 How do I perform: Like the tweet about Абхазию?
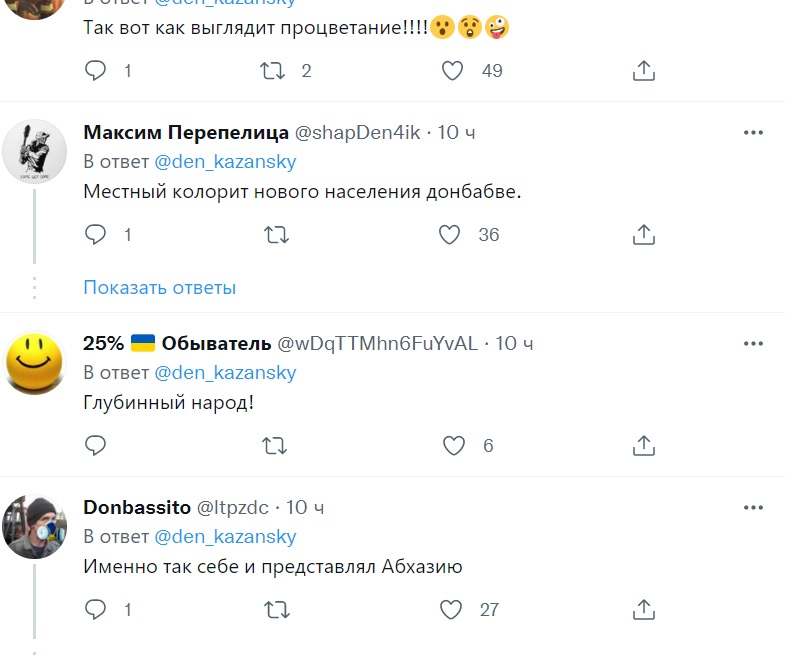pyautogui.click(x=450, y=609)
